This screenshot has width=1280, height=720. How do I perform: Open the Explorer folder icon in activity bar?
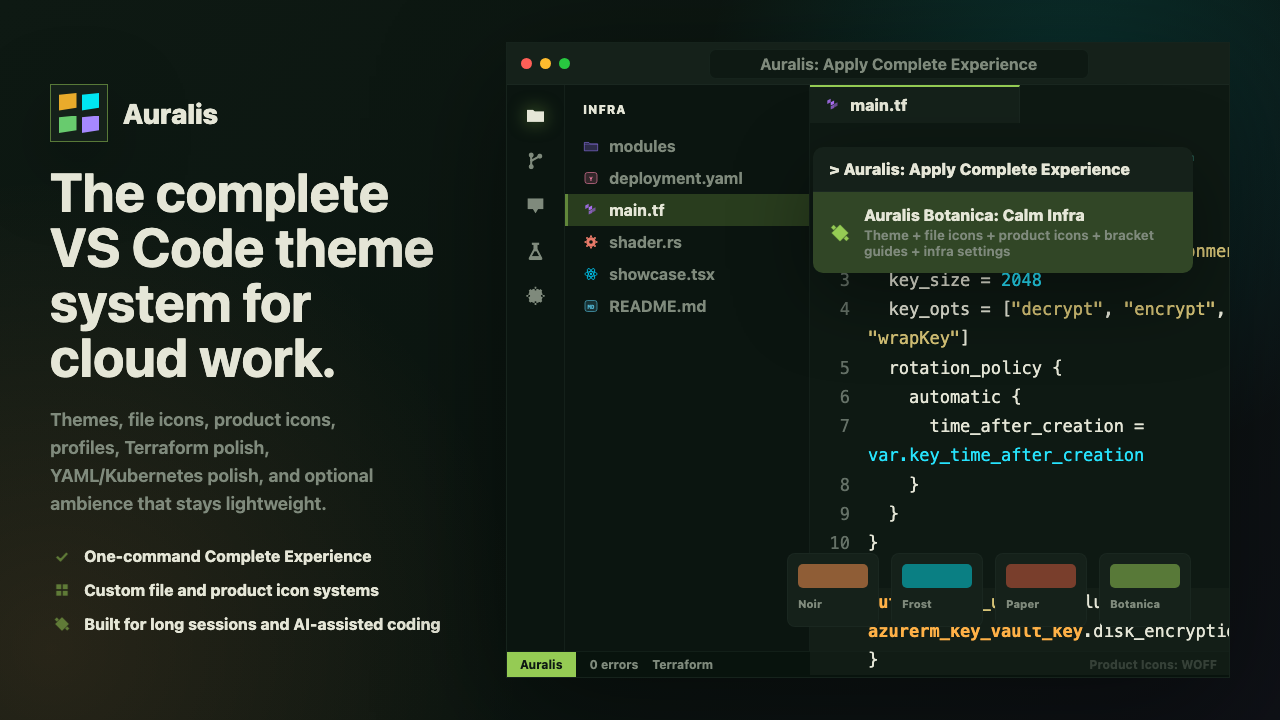coord(535,116)
